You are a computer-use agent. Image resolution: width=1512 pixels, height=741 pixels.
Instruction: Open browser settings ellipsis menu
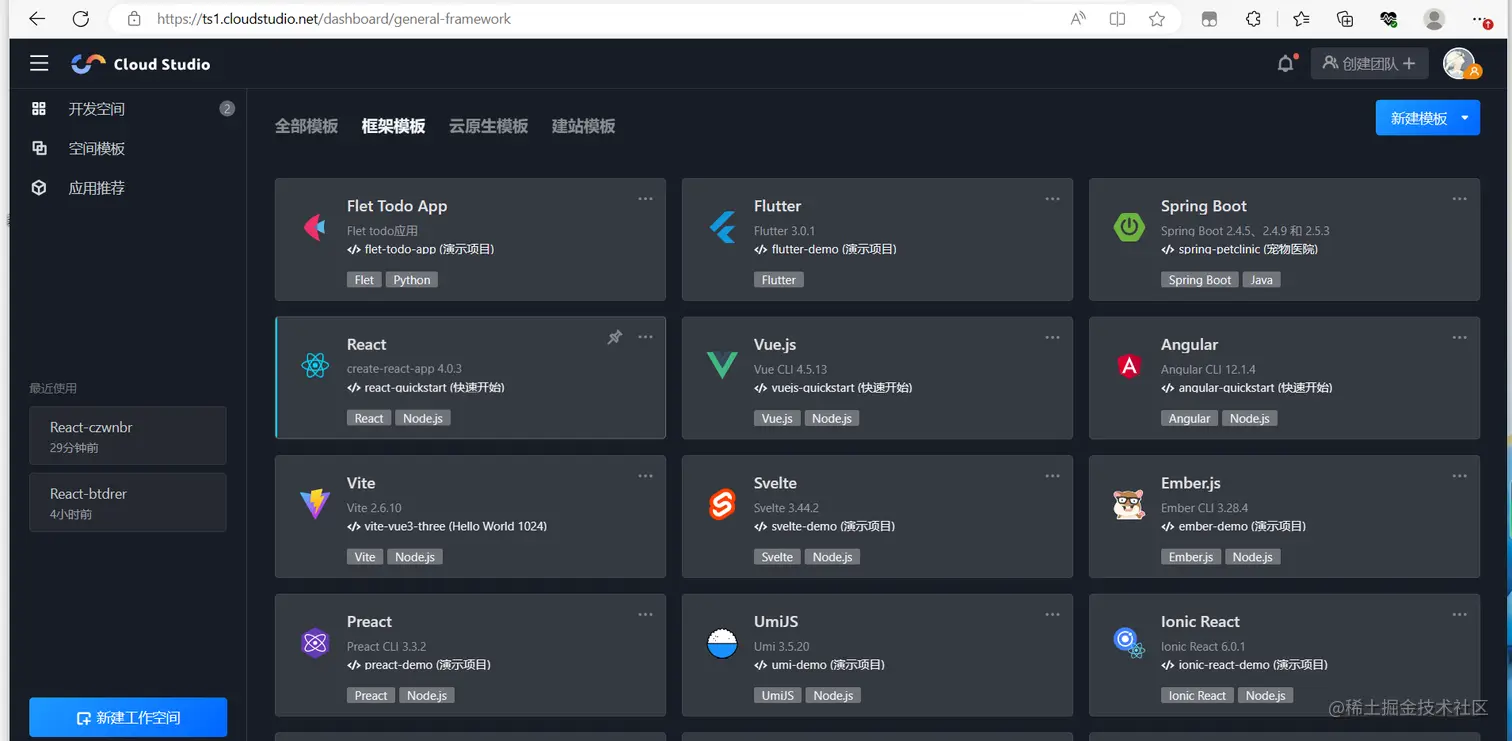tap(1480, 18)
